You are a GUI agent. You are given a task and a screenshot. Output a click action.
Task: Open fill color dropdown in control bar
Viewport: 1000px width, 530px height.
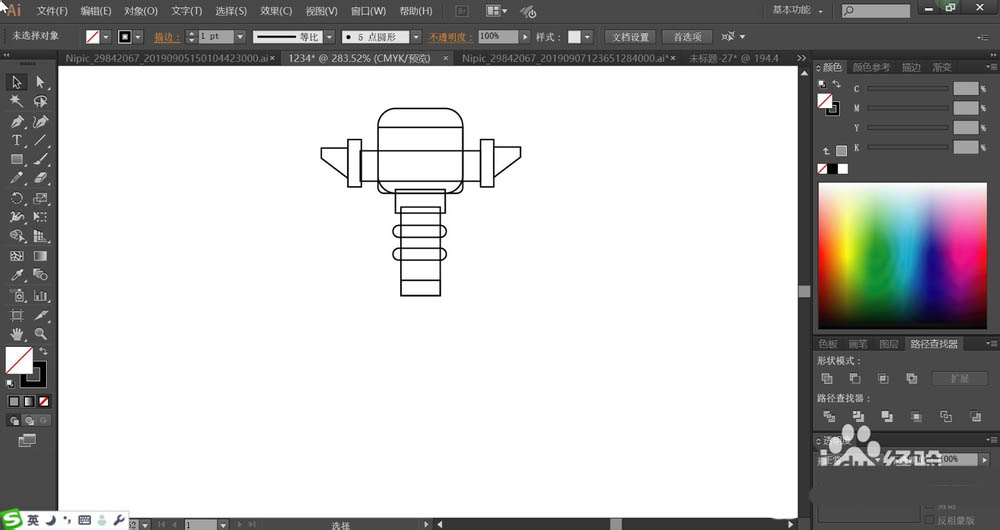coord(106,37)
